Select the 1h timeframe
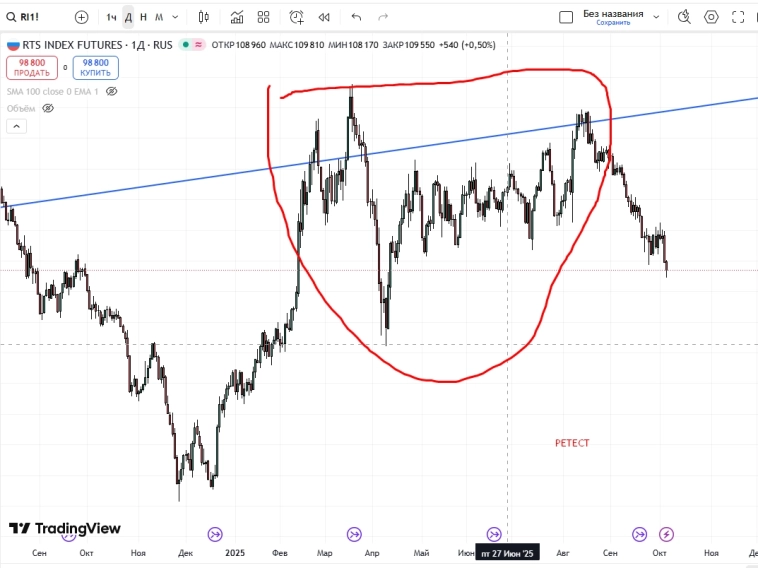The image size is (758, 568). (x=111, y=17)
